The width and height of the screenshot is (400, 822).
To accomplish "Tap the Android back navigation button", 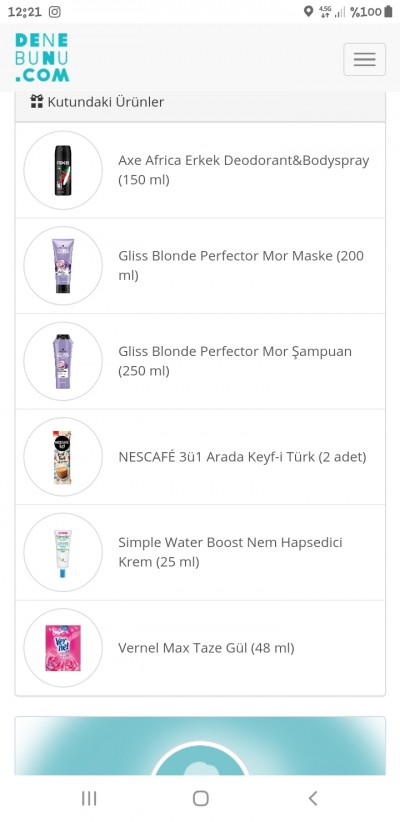I will click(x=312, y=798).
